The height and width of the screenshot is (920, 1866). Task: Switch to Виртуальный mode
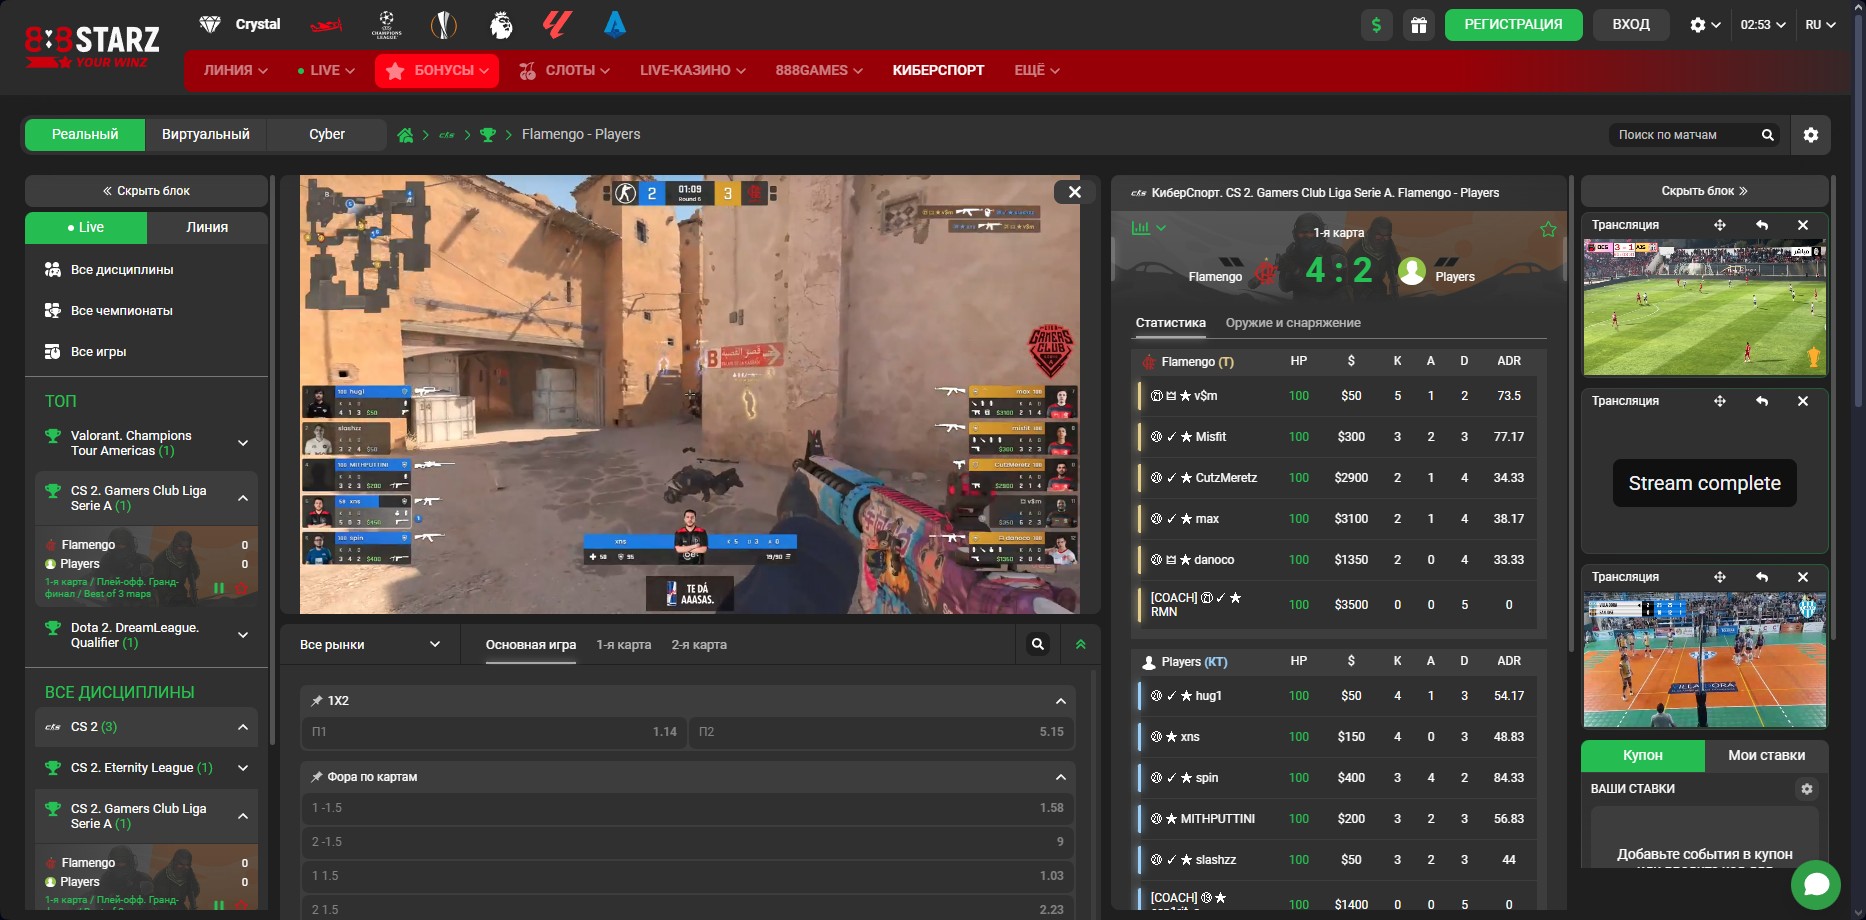(206, 135)
